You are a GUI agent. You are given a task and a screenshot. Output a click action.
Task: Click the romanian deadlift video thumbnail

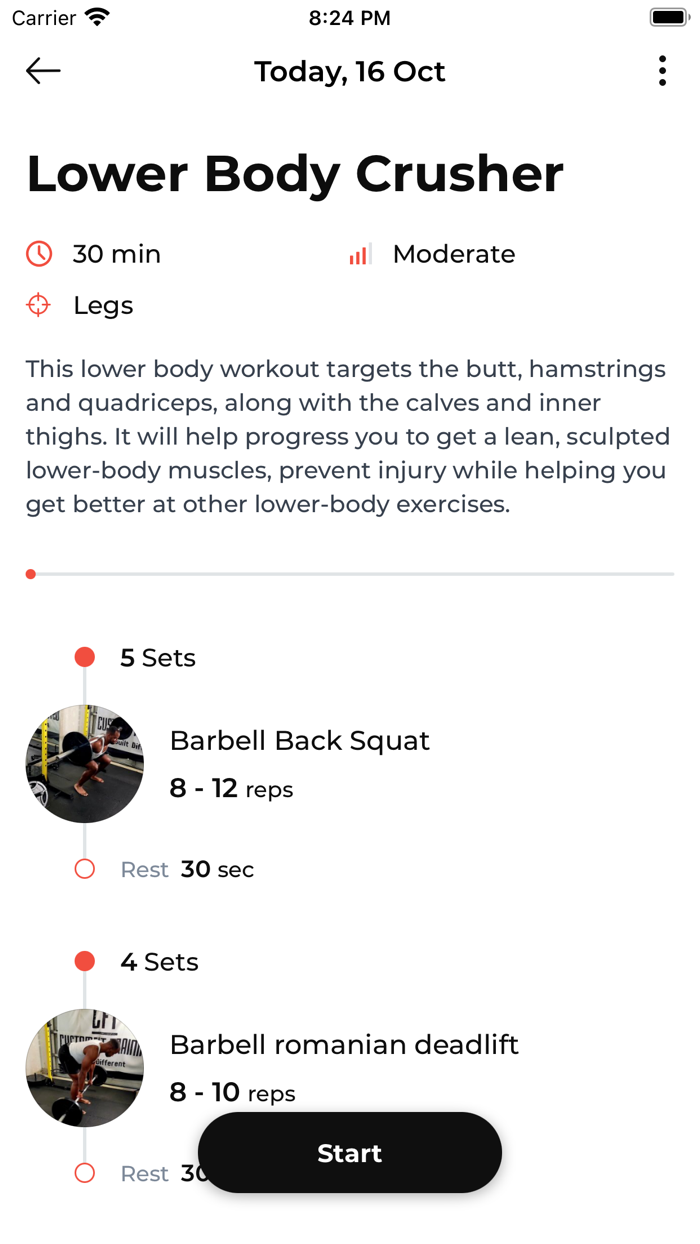point(84,1068)
